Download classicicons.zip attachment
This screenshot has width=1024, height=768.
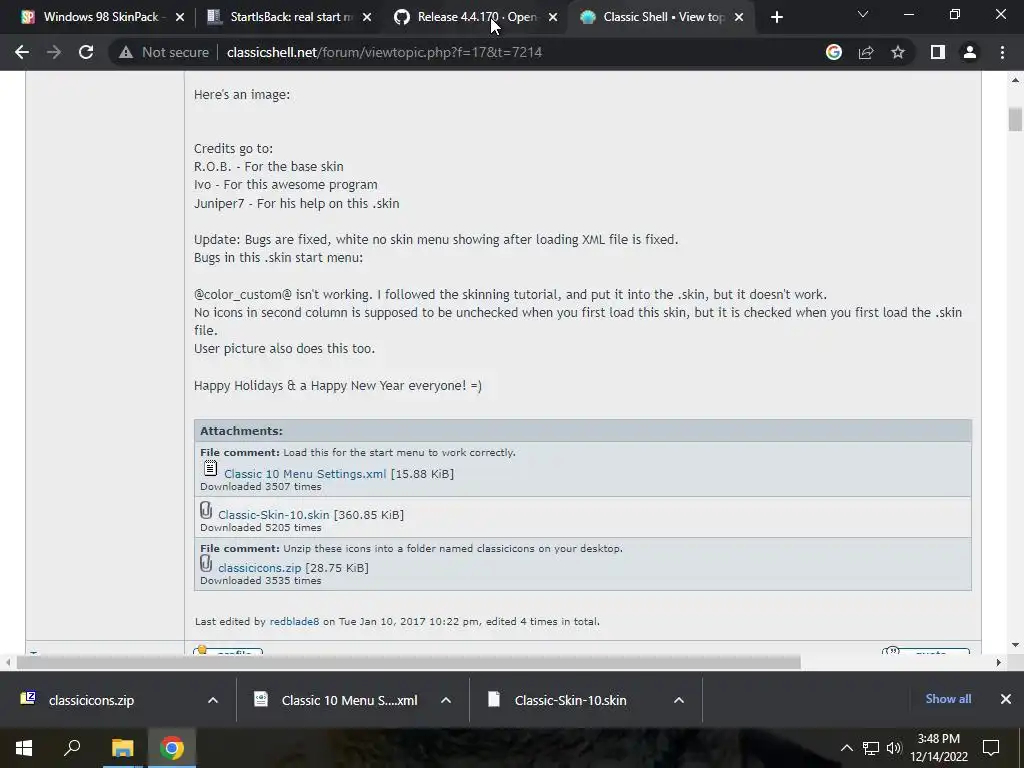pyautogui.click(x=259, y=568)
